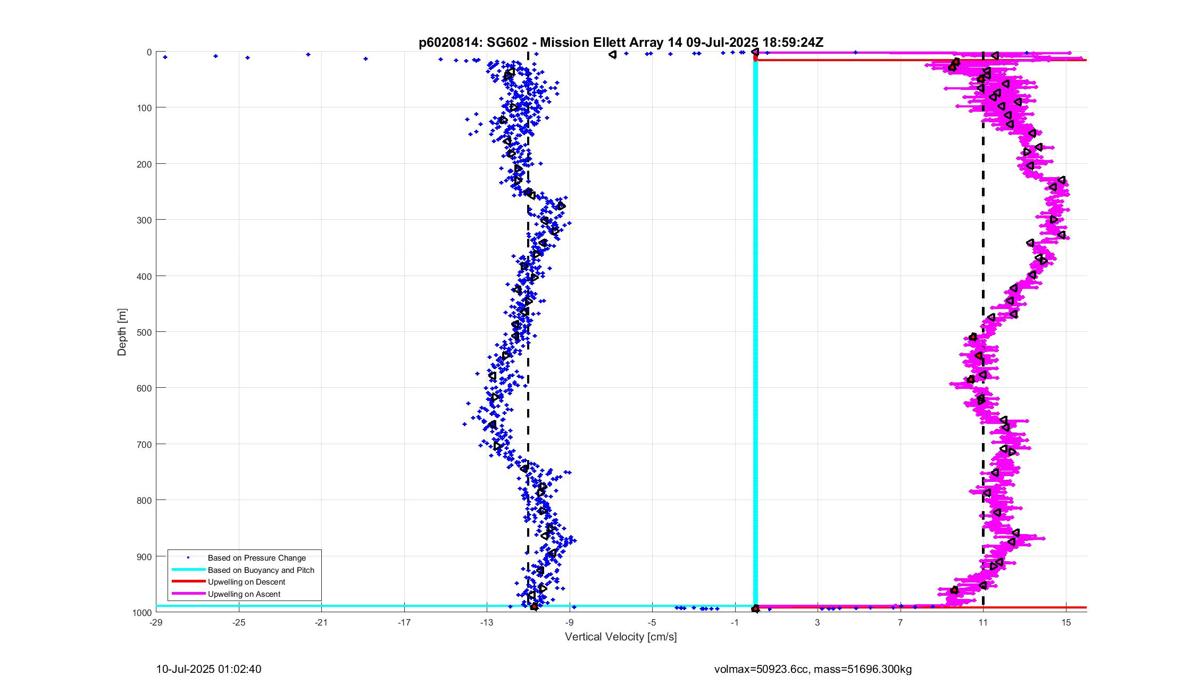Select the "Depth [m]" y-axis label

point(123,332)
